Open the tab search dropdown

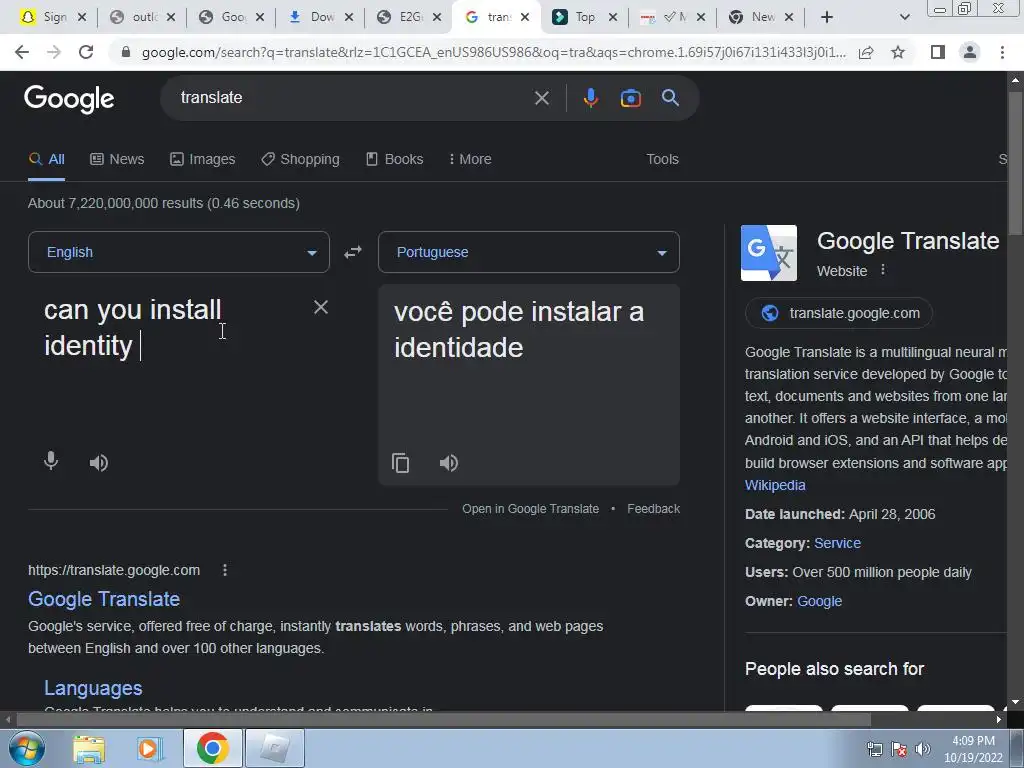[x=904, y=17]
